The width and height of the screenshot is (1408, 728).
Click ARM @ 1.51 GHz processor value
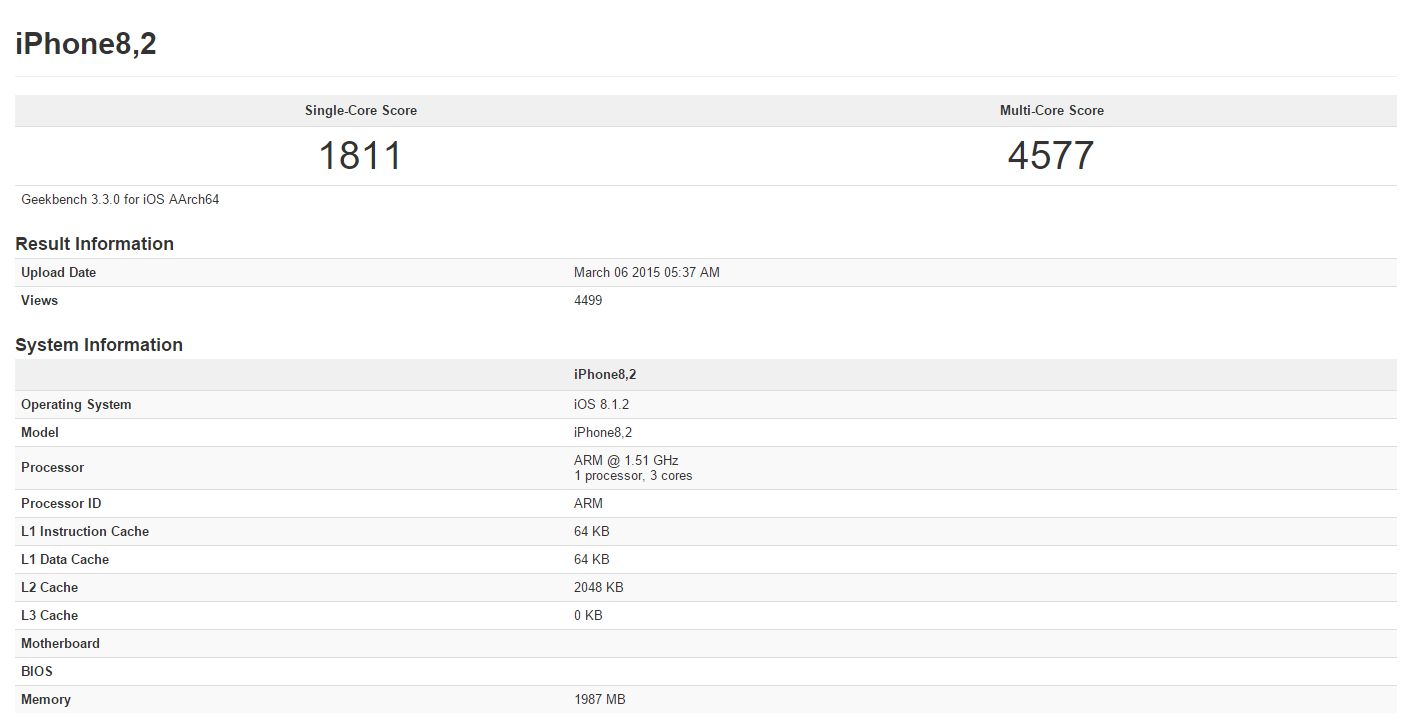click(x=626, y=461)
